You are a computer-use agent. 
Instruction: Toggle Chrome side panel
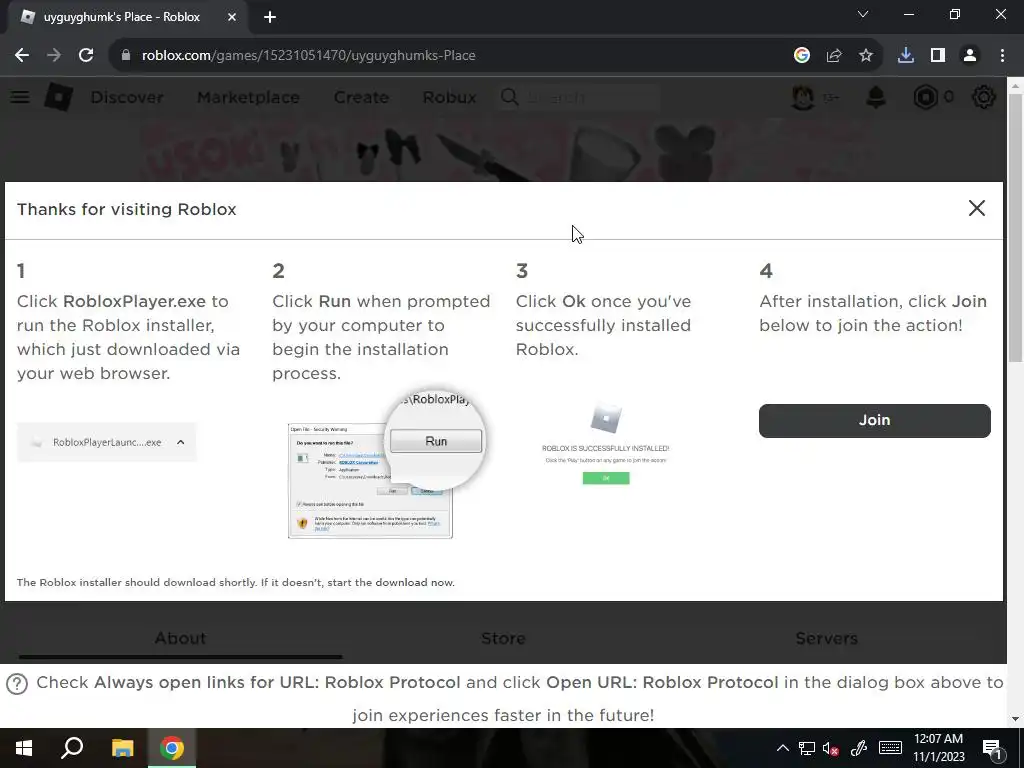938,56
